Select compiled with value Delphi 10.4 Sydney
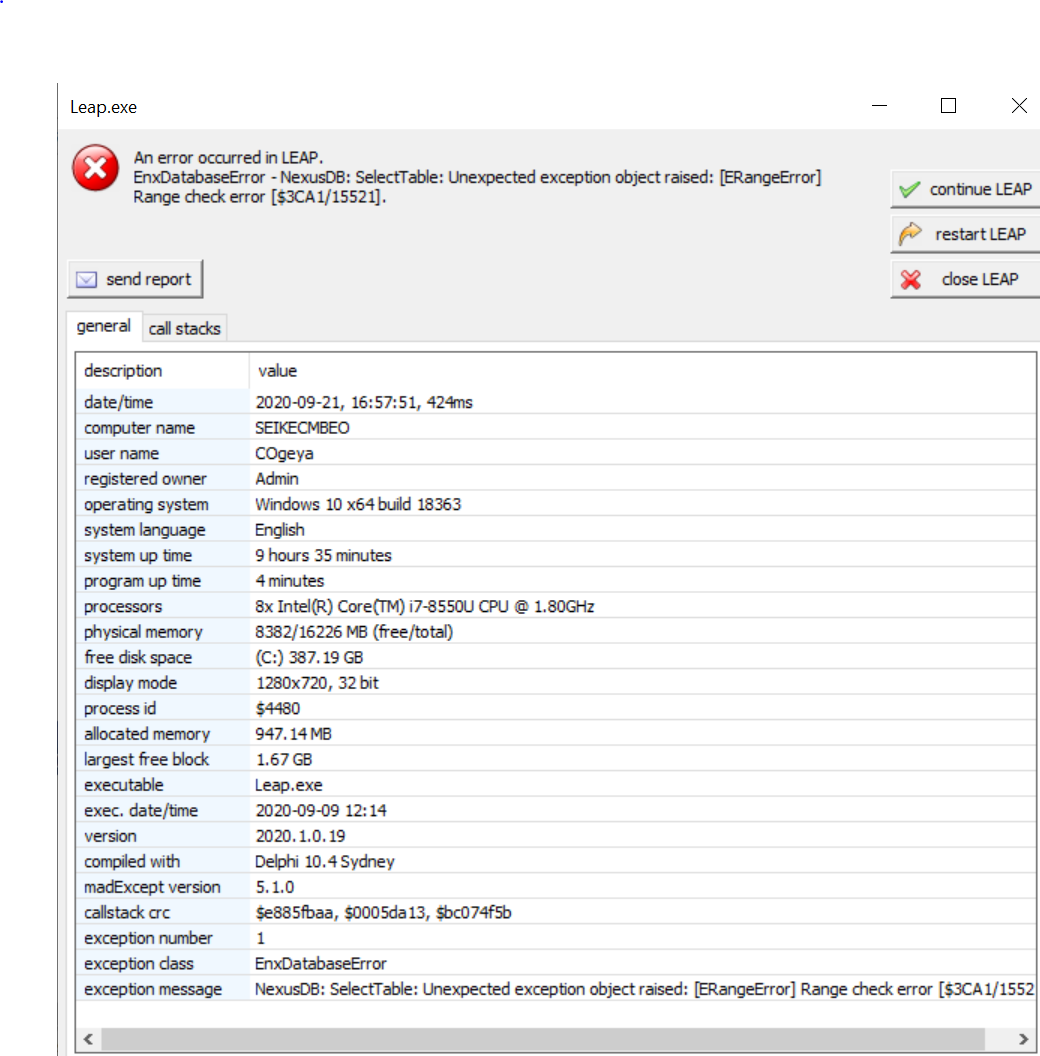The width and height of the screenshot is (1040, 1056). click(324, 862)
